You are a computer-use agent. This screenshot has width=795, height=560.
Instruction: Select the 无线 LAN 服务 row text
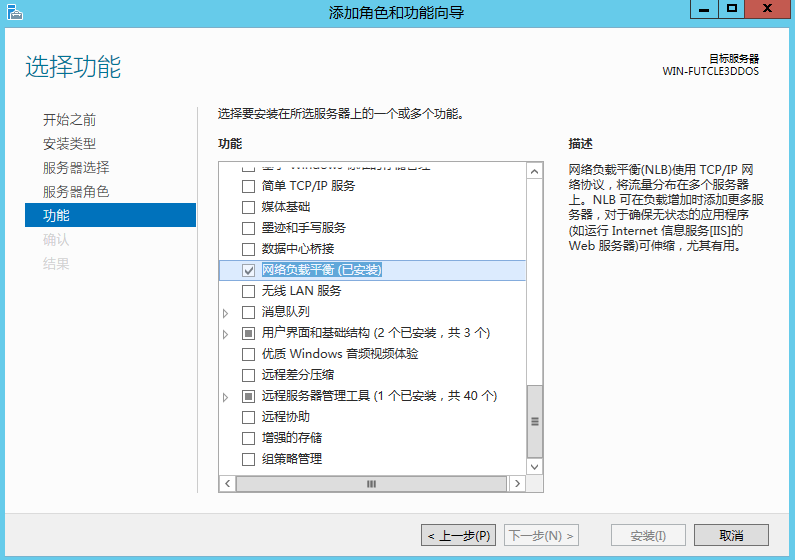[302, 291]
